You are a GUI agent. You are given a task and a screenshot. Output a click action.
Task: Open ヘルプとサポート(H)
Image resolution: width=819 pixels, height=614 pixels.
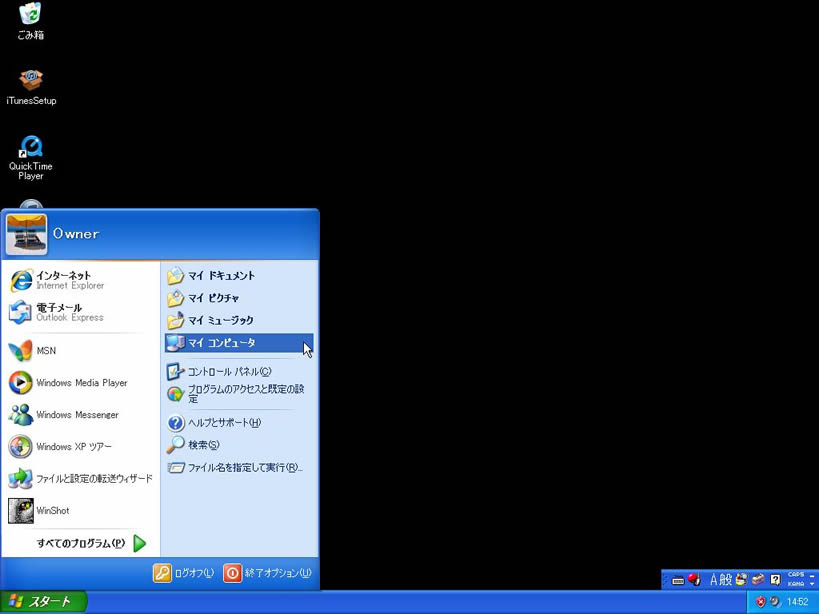[x=239, y=422]
